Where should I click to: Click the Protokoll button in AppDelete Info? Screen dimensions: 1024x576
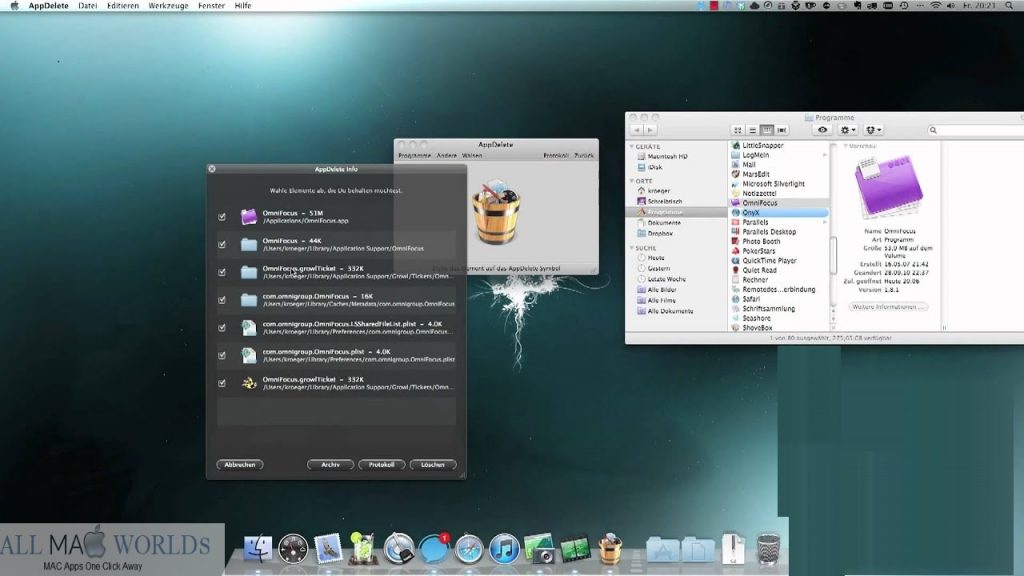(381, 464)
